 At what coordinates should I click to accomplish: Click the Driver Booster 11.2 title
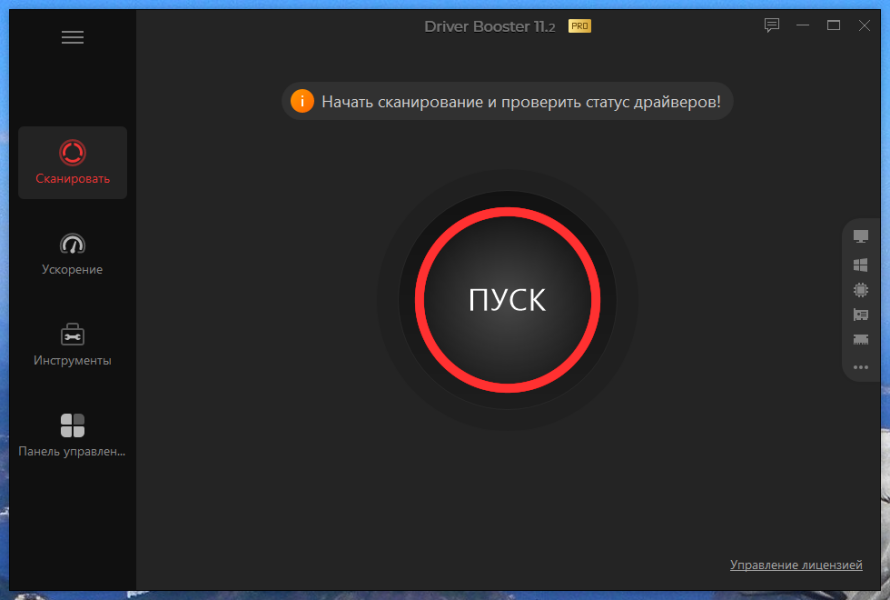[x=490, y=27]
